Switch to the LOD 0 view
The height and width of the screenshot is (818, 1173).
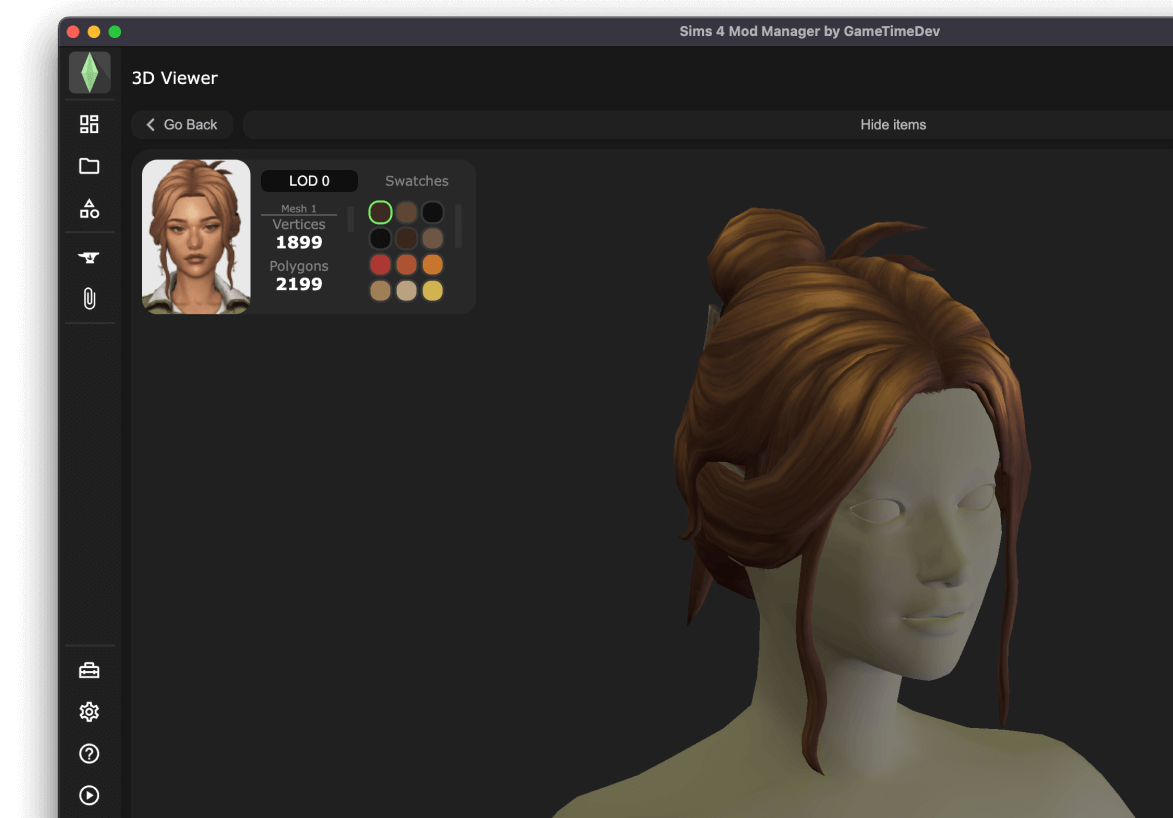[309, 180]
